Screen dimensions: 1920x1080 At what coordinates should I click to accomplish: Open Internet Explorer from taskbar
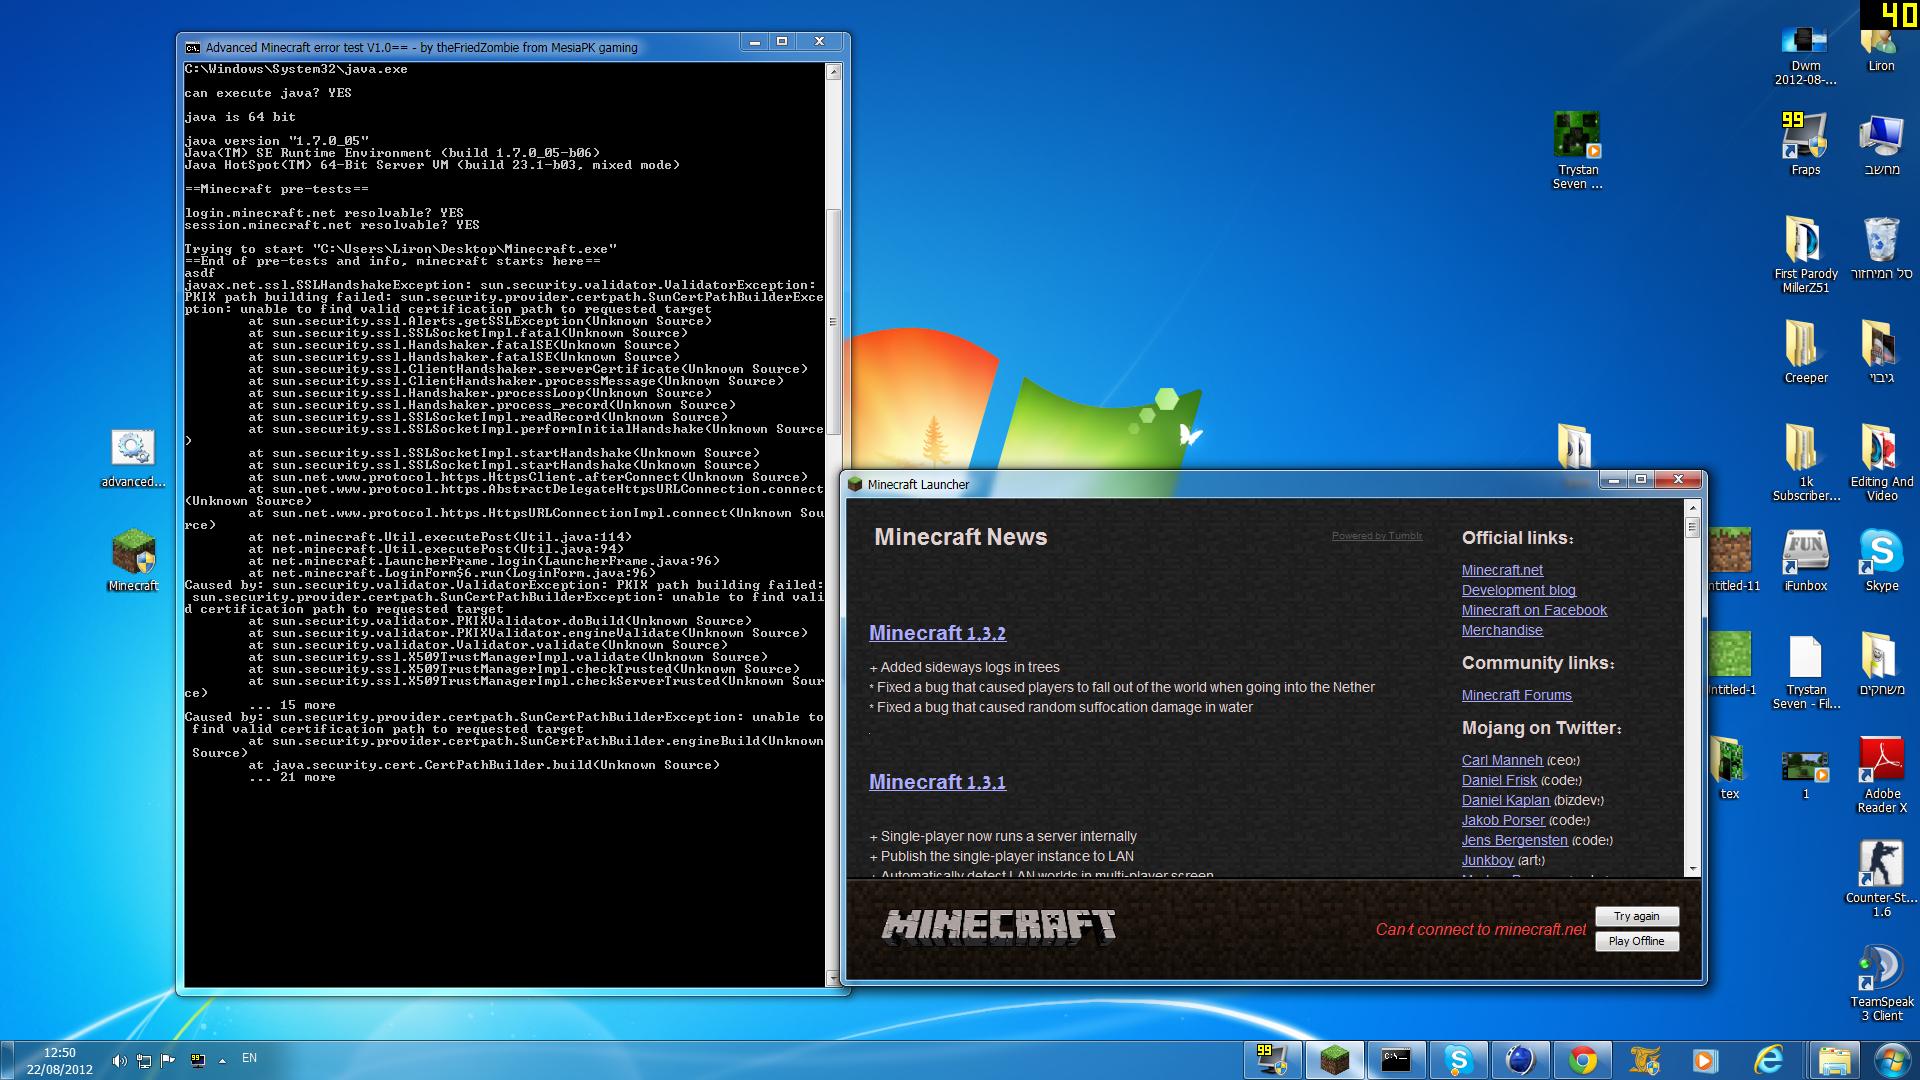pyautogui.click(x=1769, y=1060)
